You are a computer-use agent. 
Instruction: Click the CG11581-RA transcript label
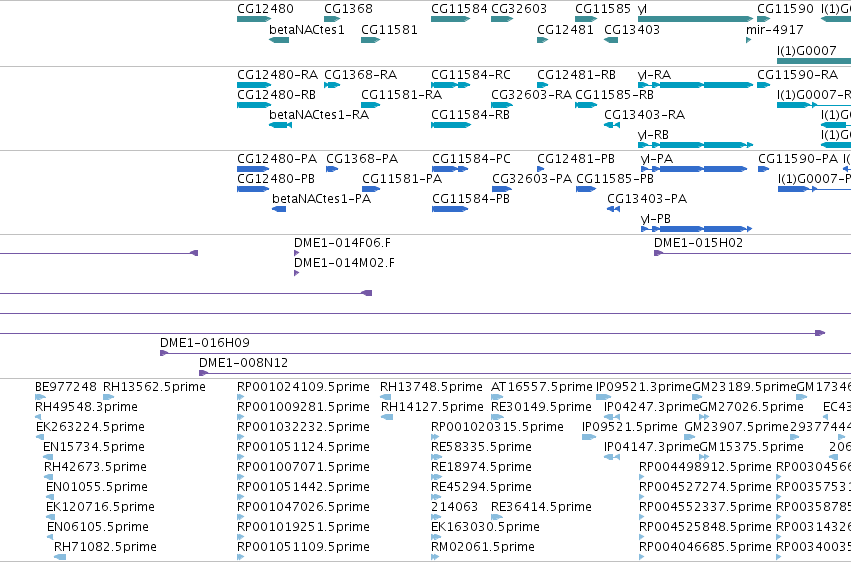click(x=402, y=94)
